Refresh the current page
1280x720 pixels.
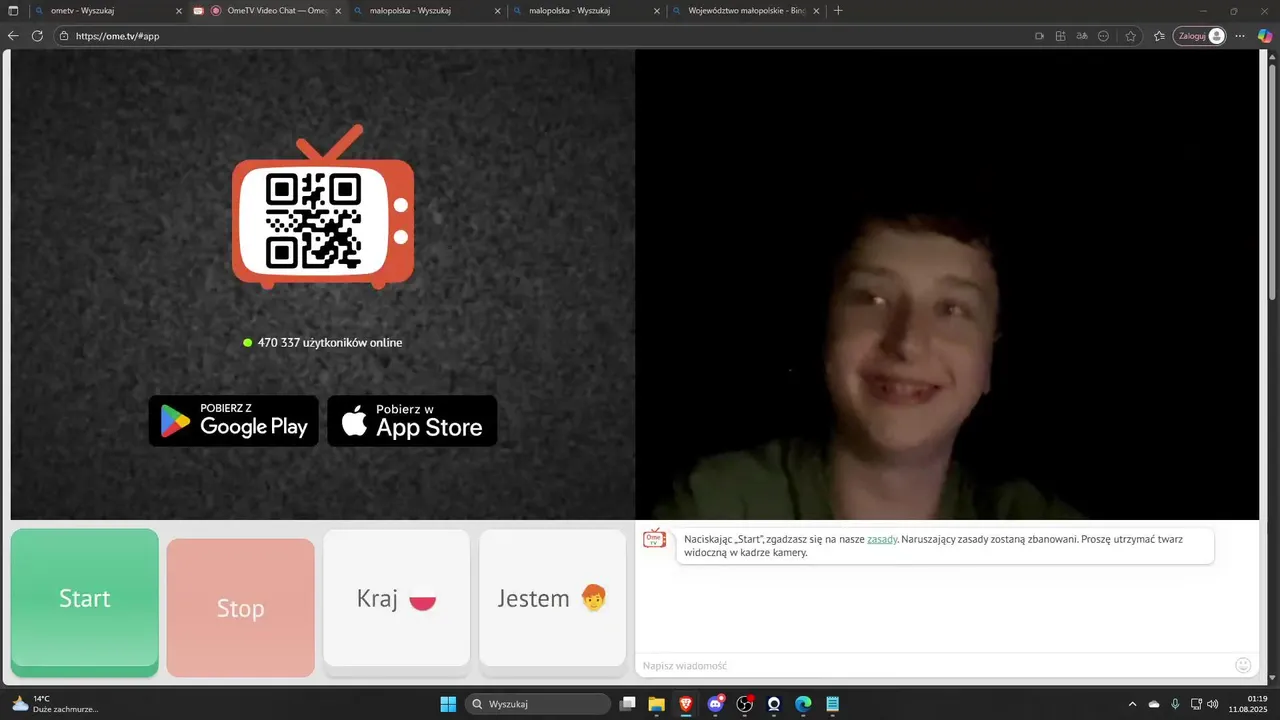(37, 36)
